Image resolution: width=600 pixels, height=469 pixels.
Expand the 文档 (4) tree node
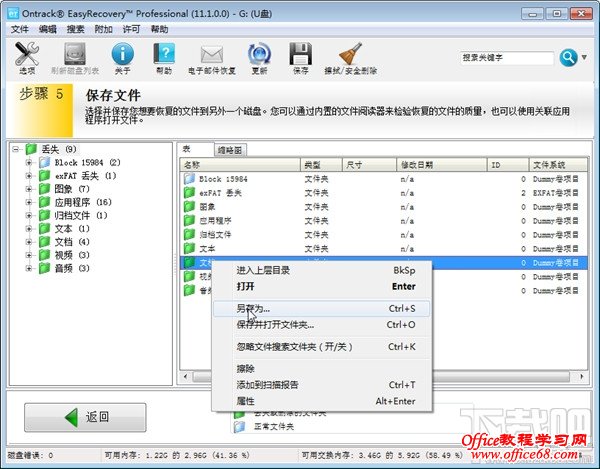(29, 242)
